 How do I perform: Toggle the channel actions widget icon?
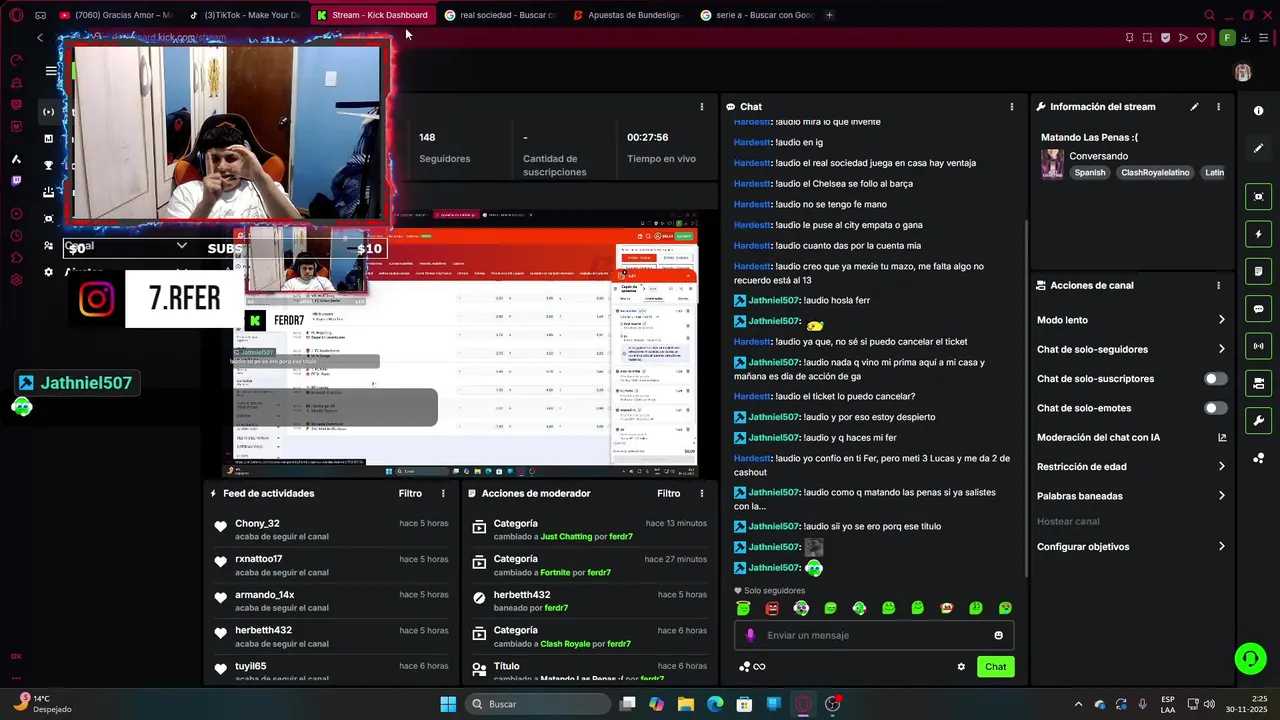(x=1259, y=383)
